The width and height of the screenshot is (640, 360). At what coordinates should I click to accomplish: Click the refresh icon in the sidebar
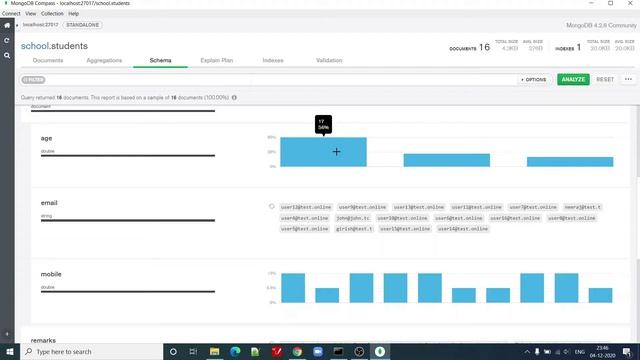pyautogui.click(x=7, y=40)
